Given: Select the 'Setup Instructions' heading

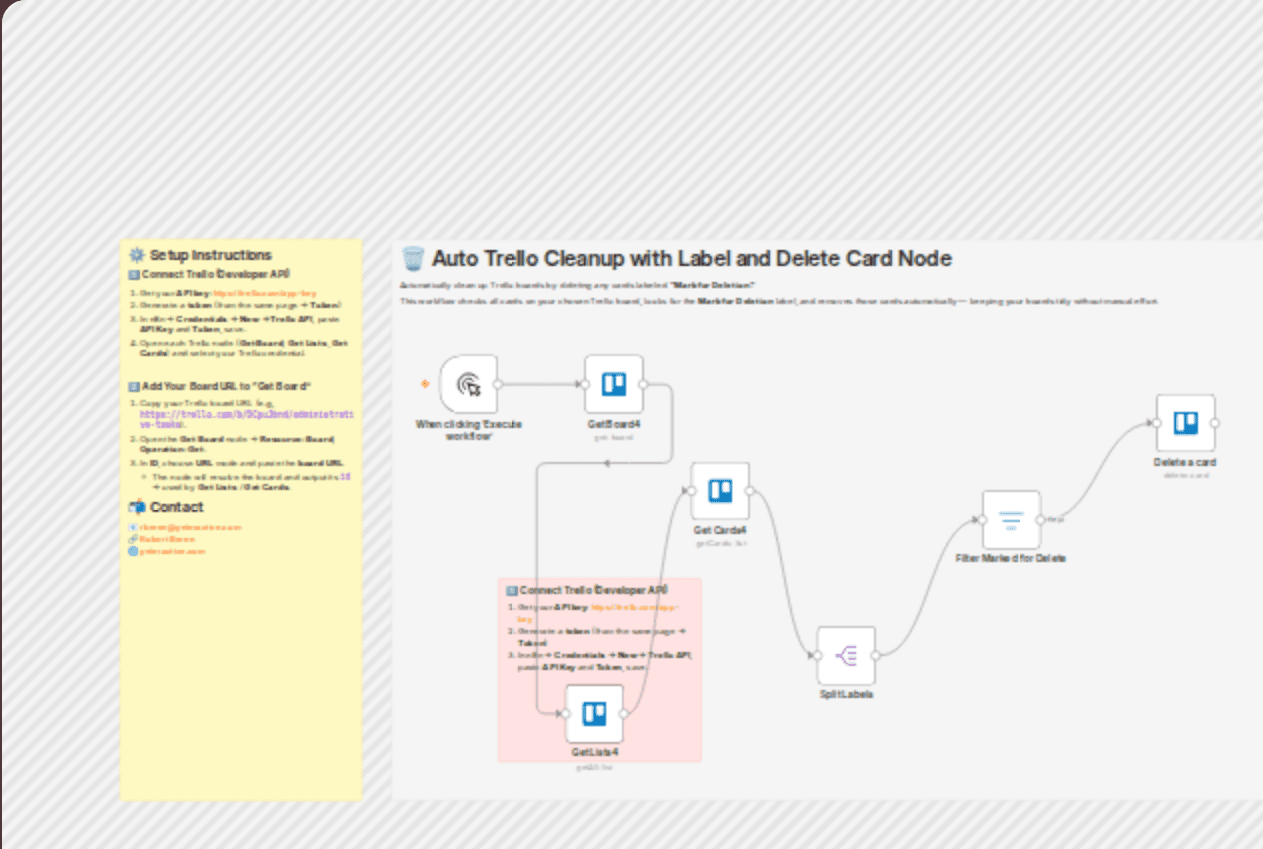Looking at the screenshot, I should coord(211,255).
